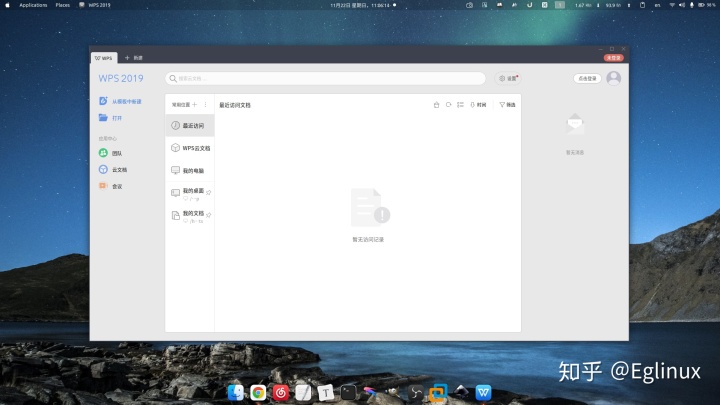Click the envelope message icon
This screenshot has height=405, width=720.
[575, 124]
